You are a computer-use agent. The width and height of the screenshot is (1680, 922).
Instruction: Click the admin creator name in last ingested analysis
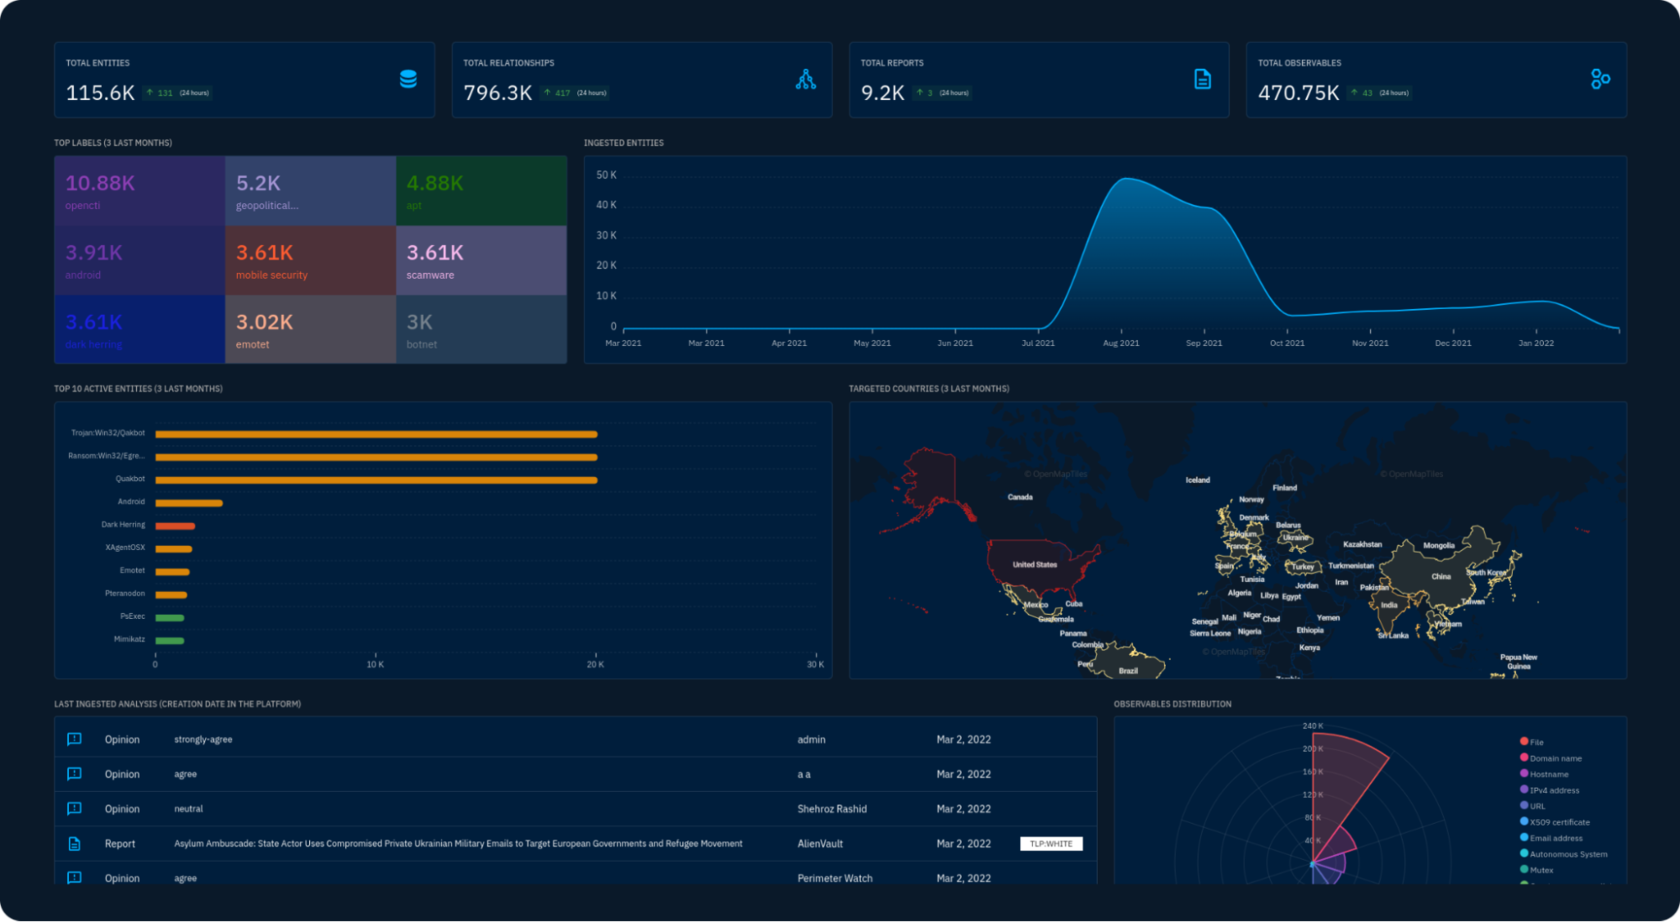811,739
